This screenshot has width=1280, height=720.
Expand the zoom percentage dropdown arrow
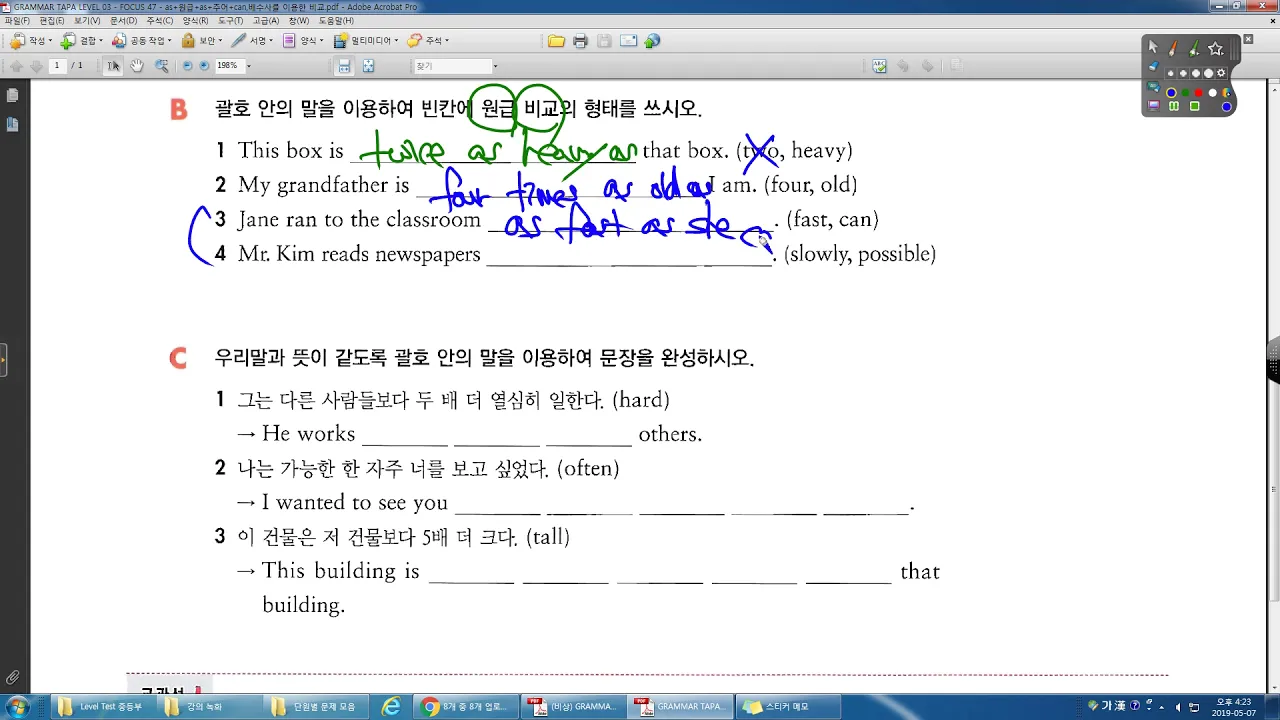[248, 66]
